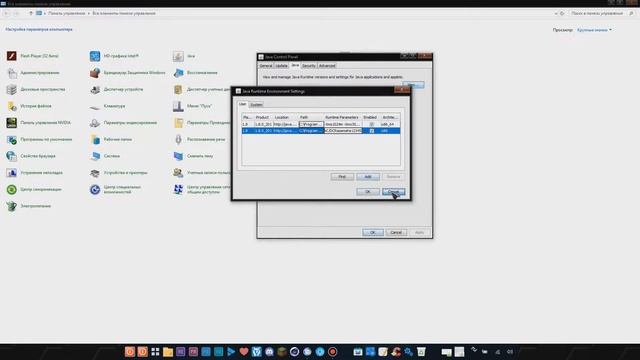Open the Java control panel item
This screenshot has width=640, height=360.
point(184,56)
